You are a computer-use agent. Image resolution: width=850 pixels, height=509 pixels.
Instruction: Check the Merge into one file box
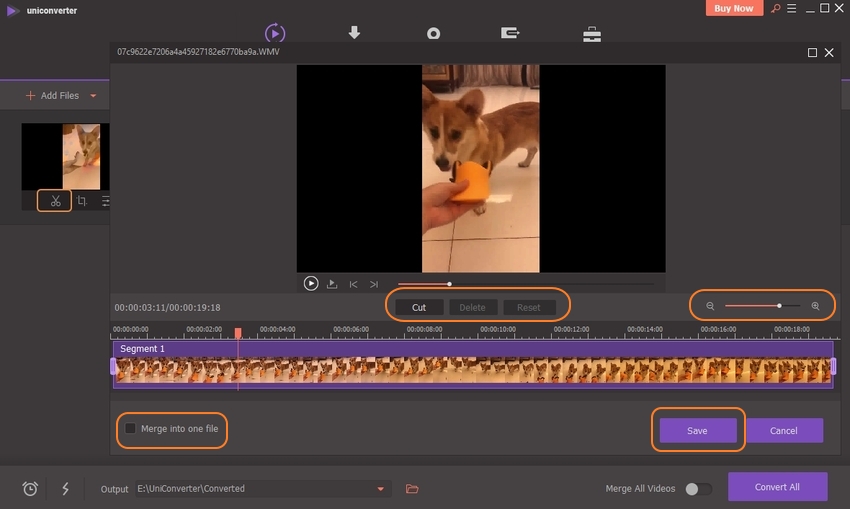tap(130, 428)
